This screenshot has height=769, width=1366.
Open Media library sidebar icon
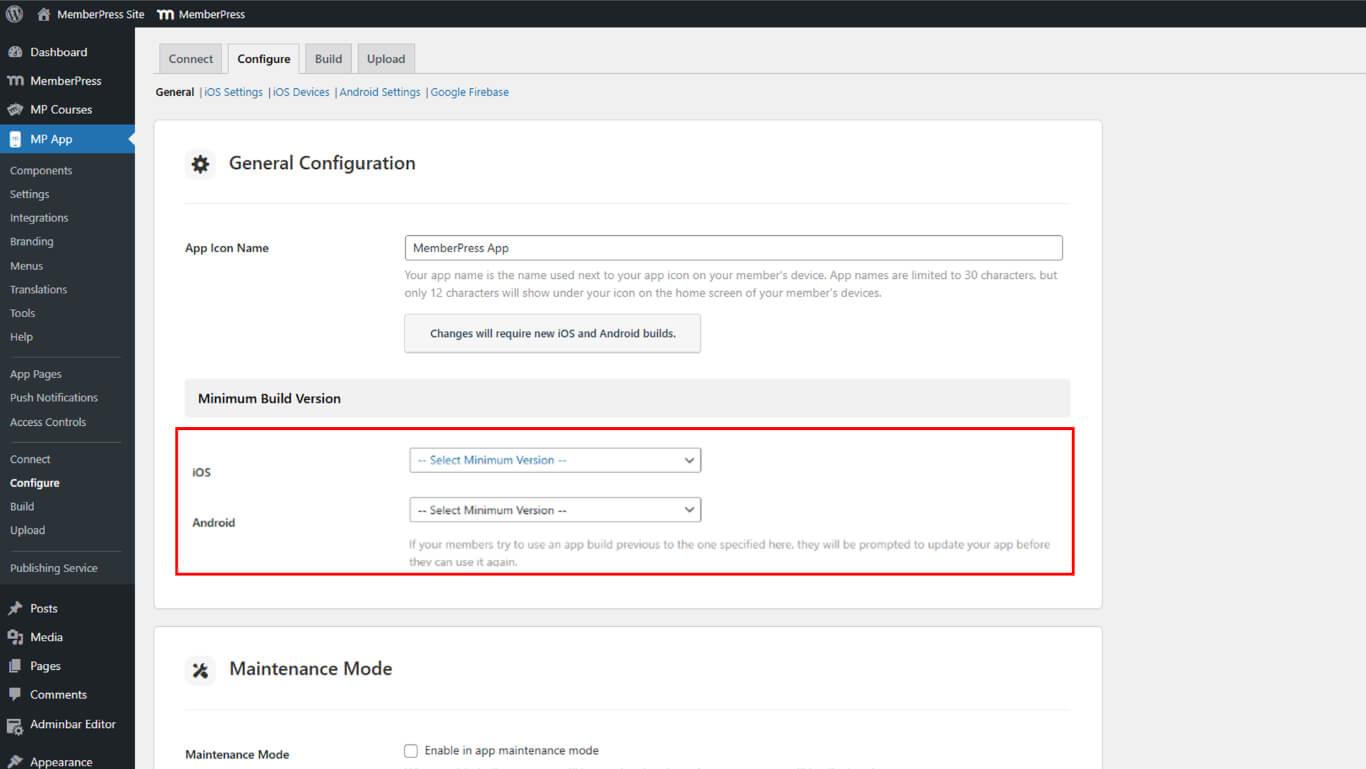tap(15, 637)
